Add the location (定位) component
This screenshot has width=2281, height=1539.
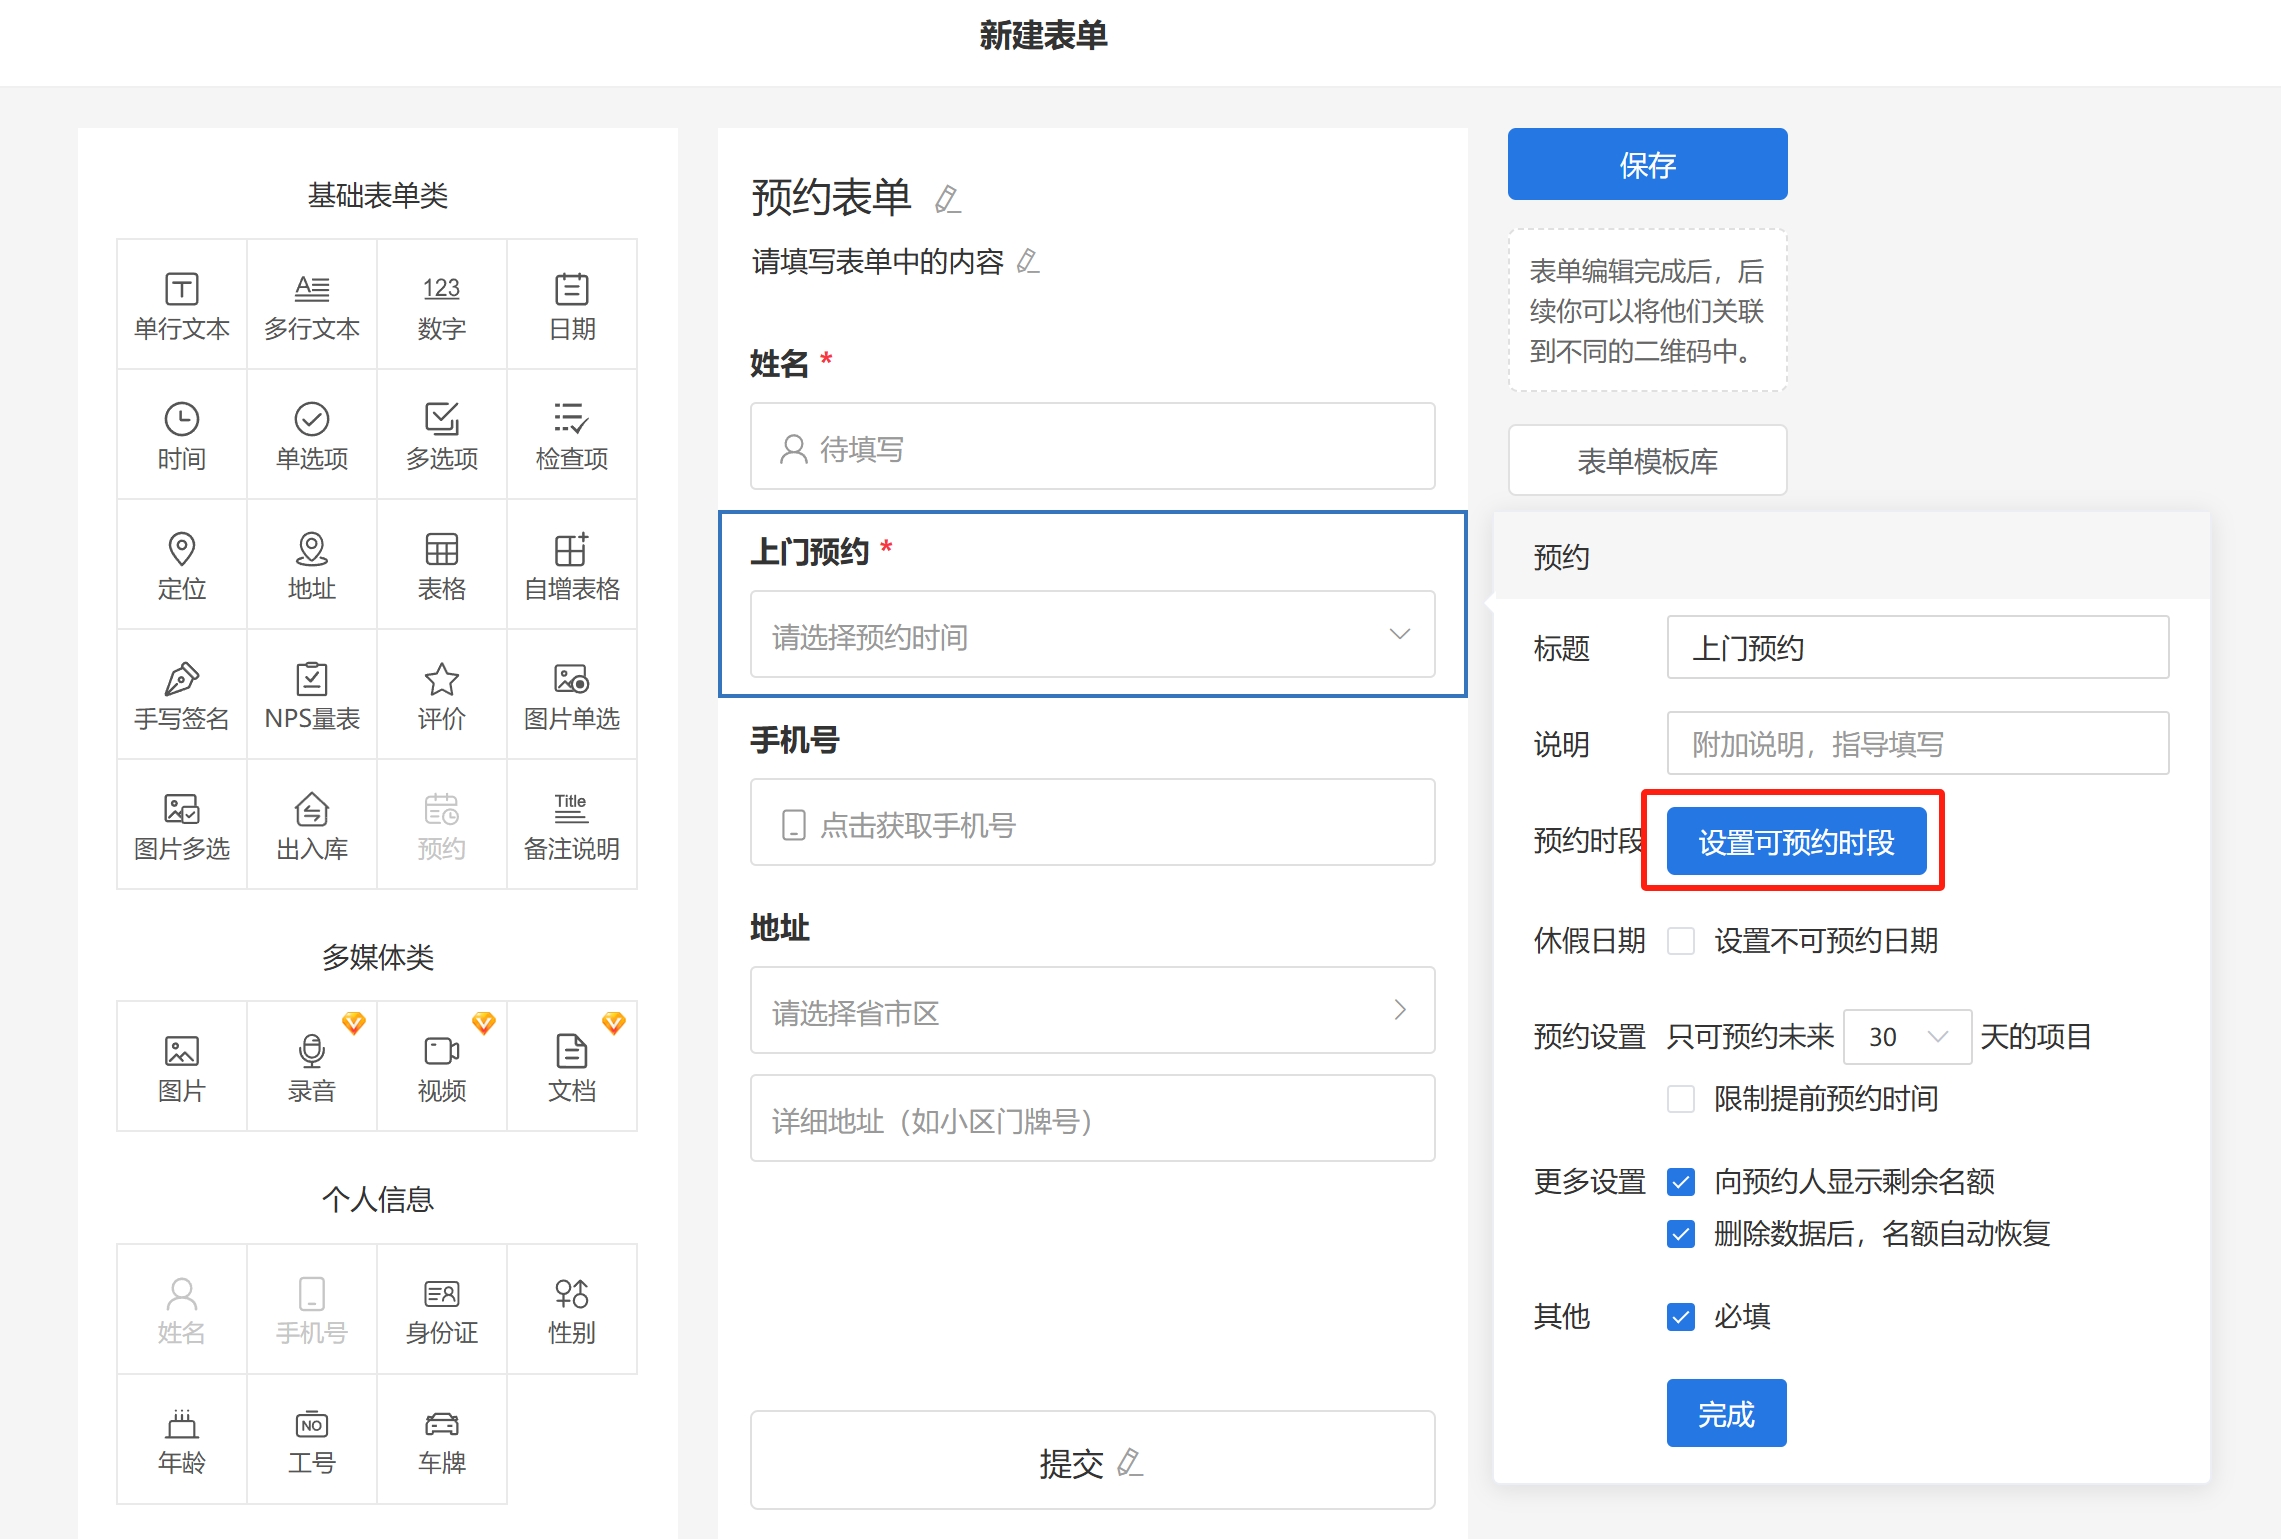tap(182, 565)
